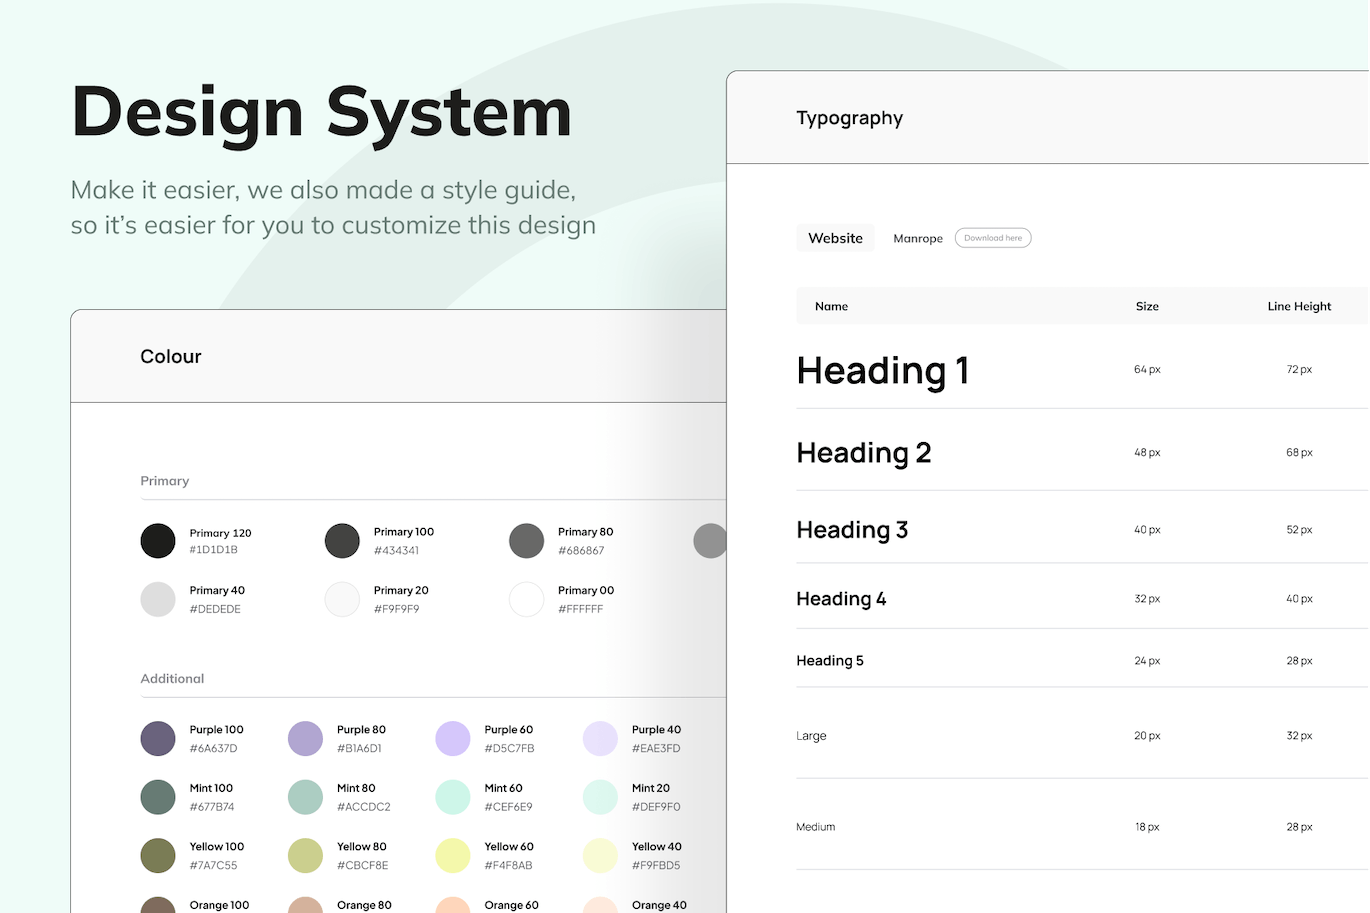Select the Primary 00 white swatch
The width and height of the screenshot is (1370, 913).
coord(526,599)
